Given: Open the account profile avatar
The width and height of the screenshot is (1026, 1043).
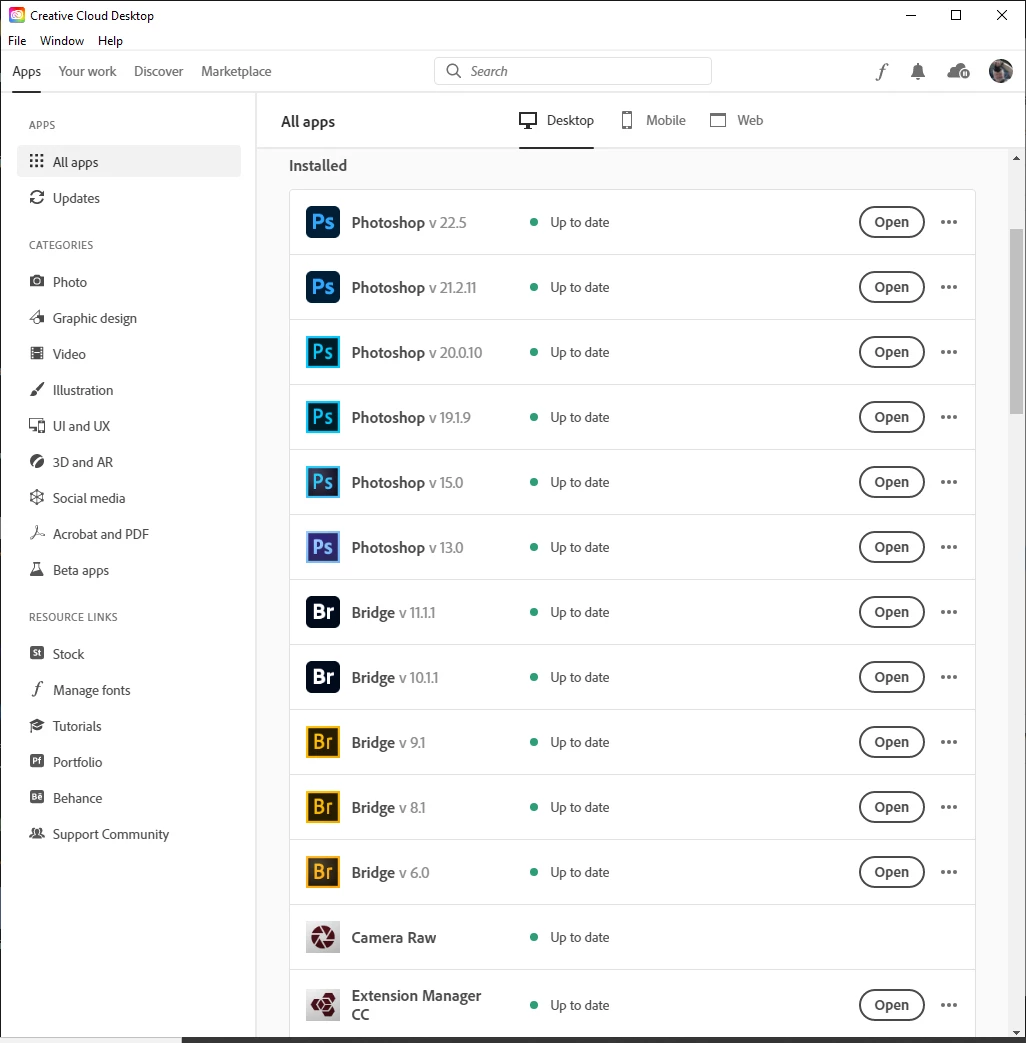Looking at the screenshot, I should (1001, 71).
